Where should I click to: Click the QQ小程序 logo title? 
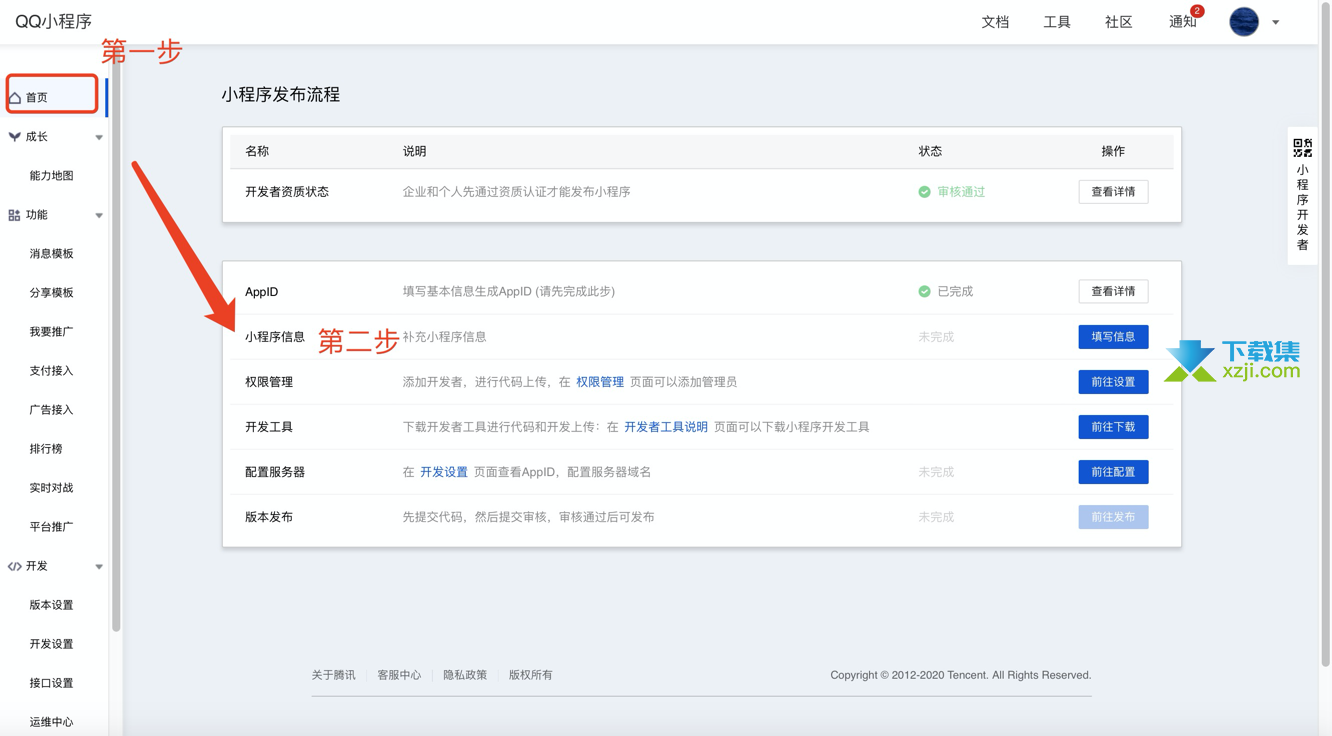coord(54,21)
